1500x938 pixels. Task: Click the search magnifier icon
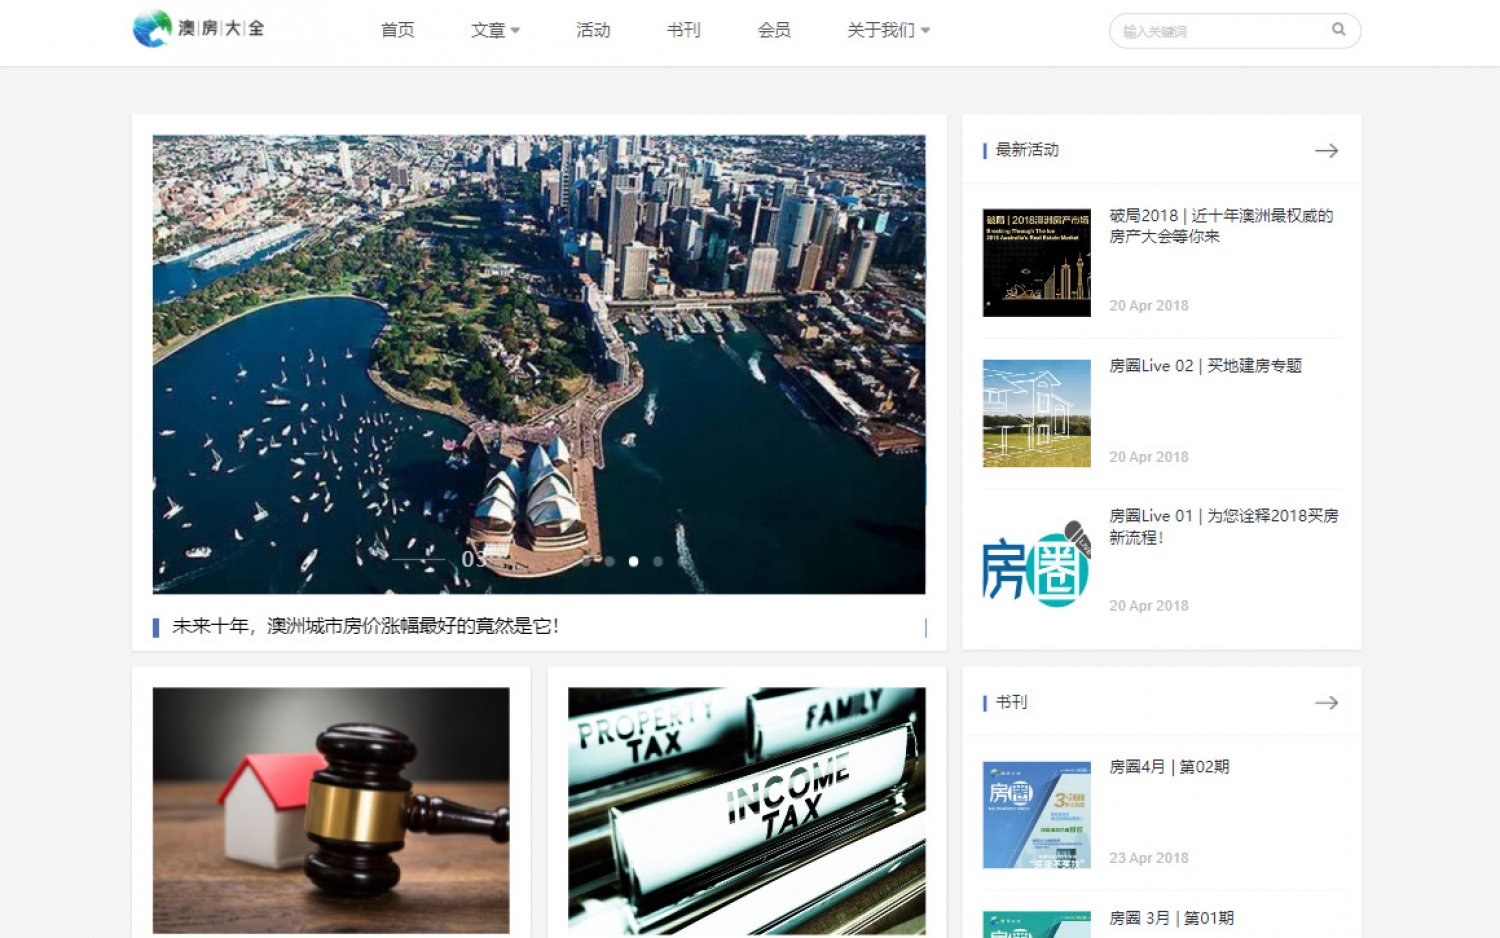coord(1338,30)
